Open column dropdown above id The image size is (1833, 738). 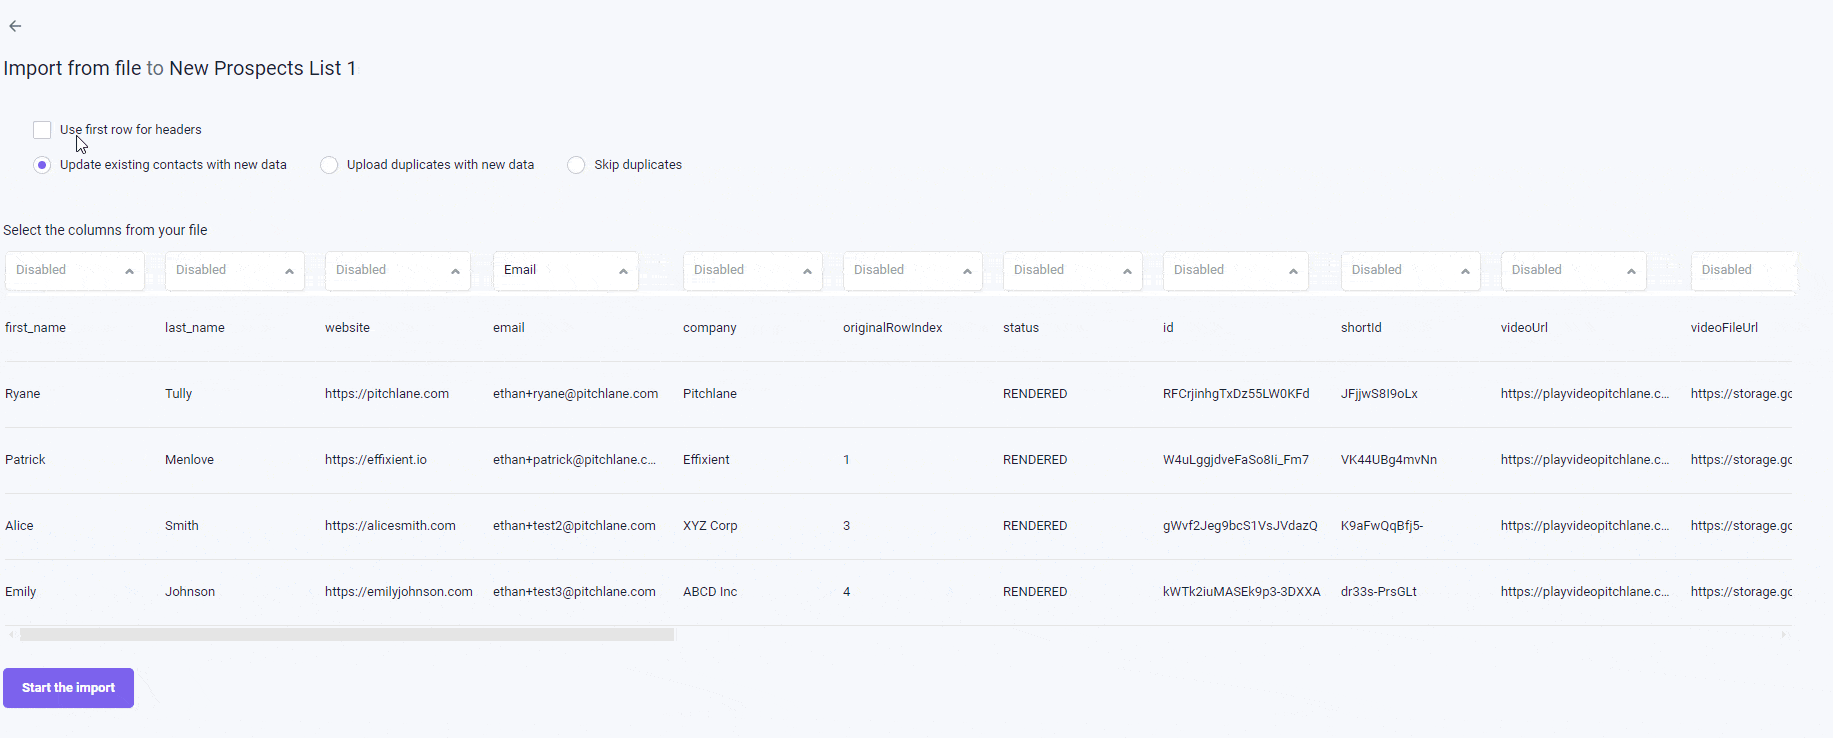pos(1236,271)
